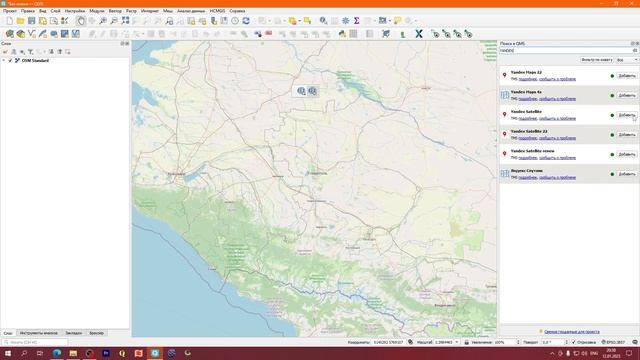640x360 pixels.
Task: Open the Проект menu
Action: (10, 11)
